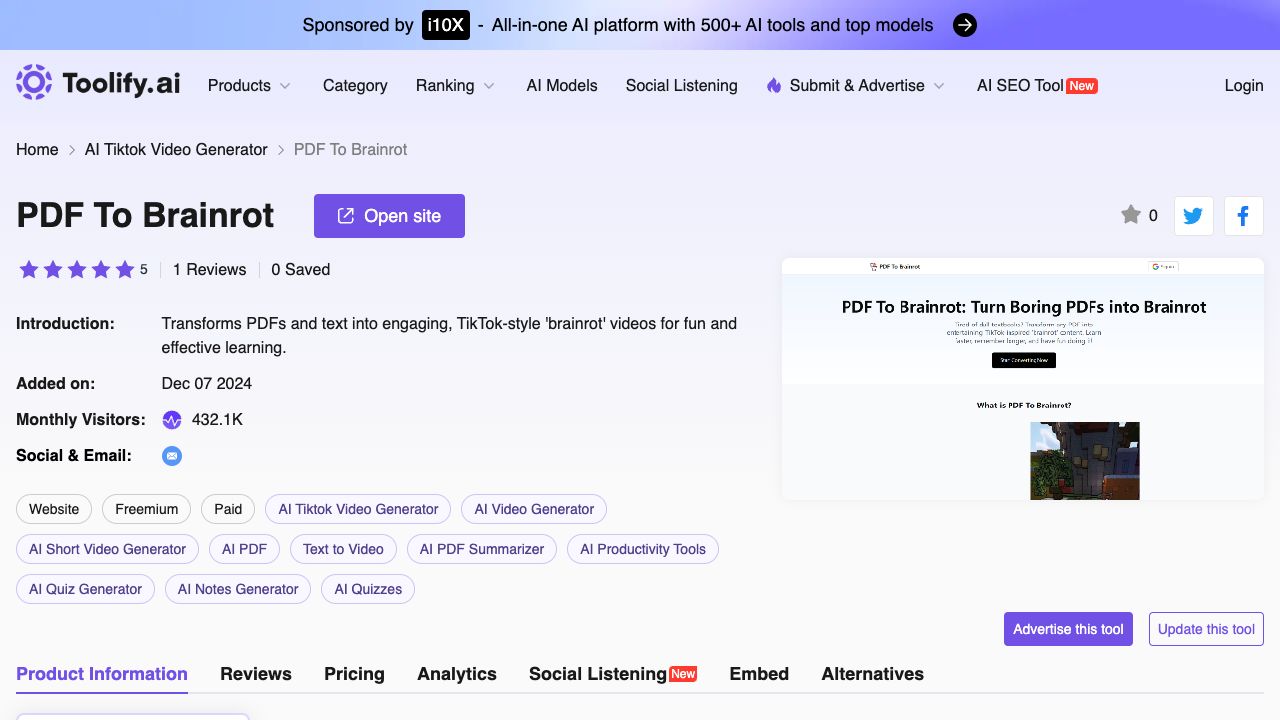Image resolution: width=1280 pixels, height=720 pixels.
Task: Switch to the Pricing tab
Action: 354,674
